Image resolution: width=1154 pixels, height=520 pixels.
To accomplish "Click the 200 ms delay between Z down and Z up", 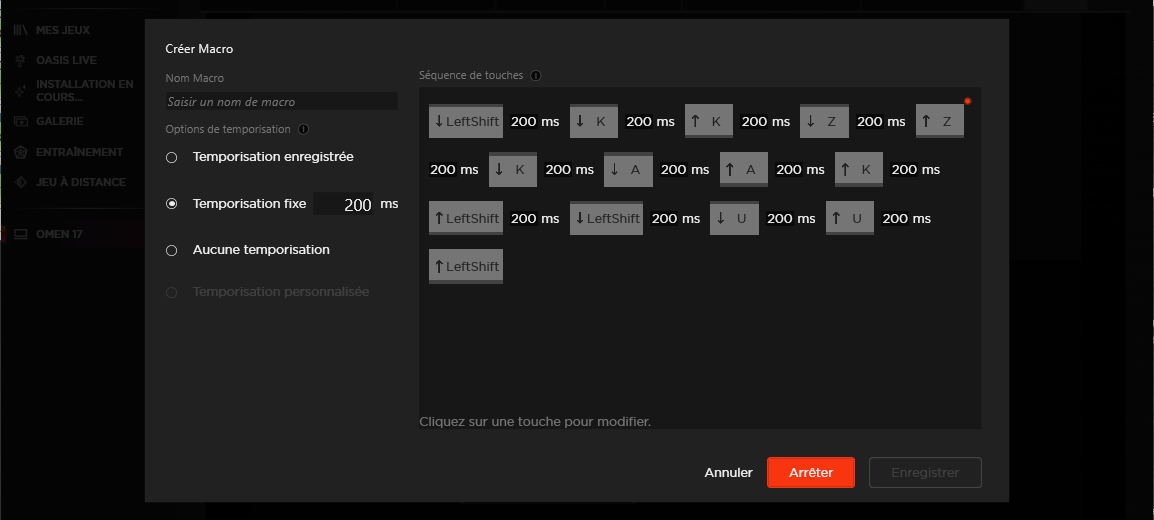I will point(882,121).
